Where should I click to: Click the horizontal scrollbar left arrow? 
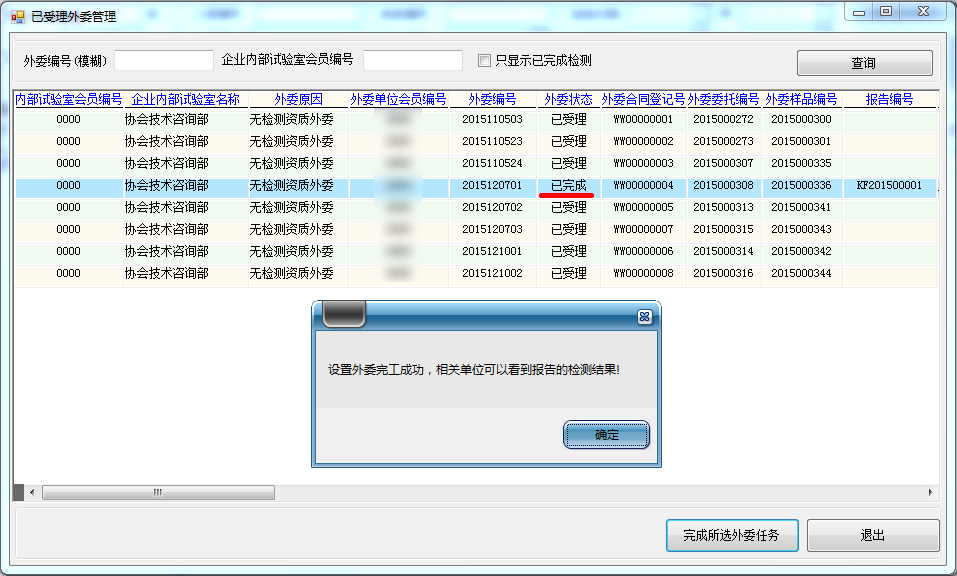pyautogui.click(x=32, y=492)
